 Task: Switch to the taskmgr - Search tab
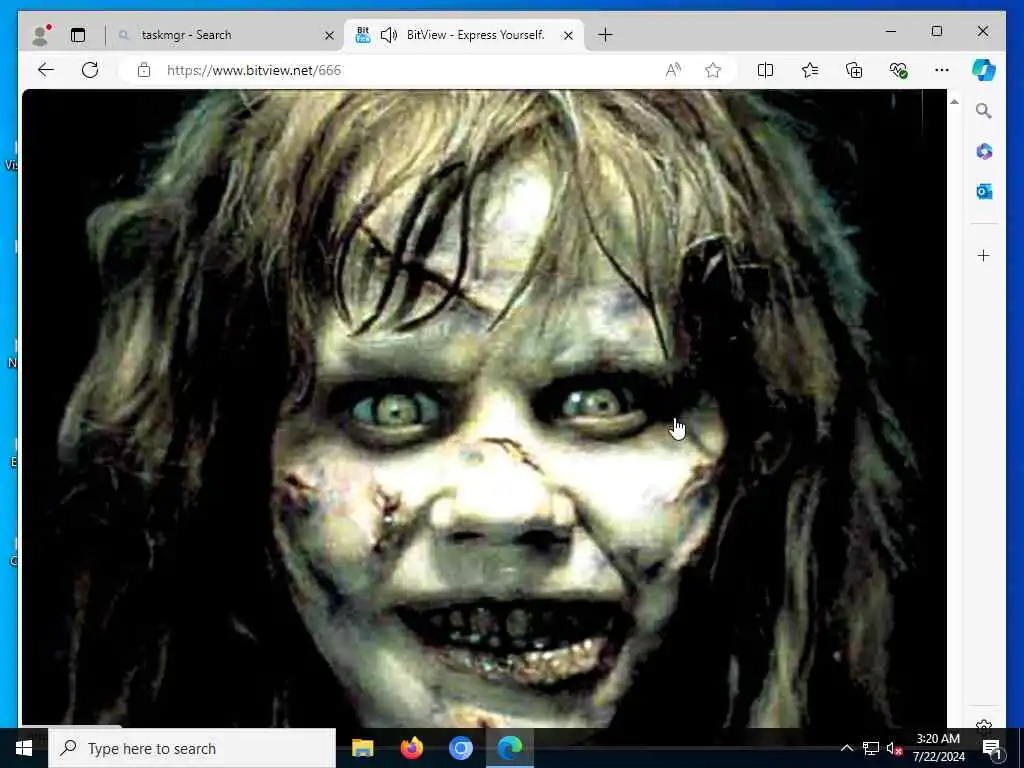[x=224, y=35]
